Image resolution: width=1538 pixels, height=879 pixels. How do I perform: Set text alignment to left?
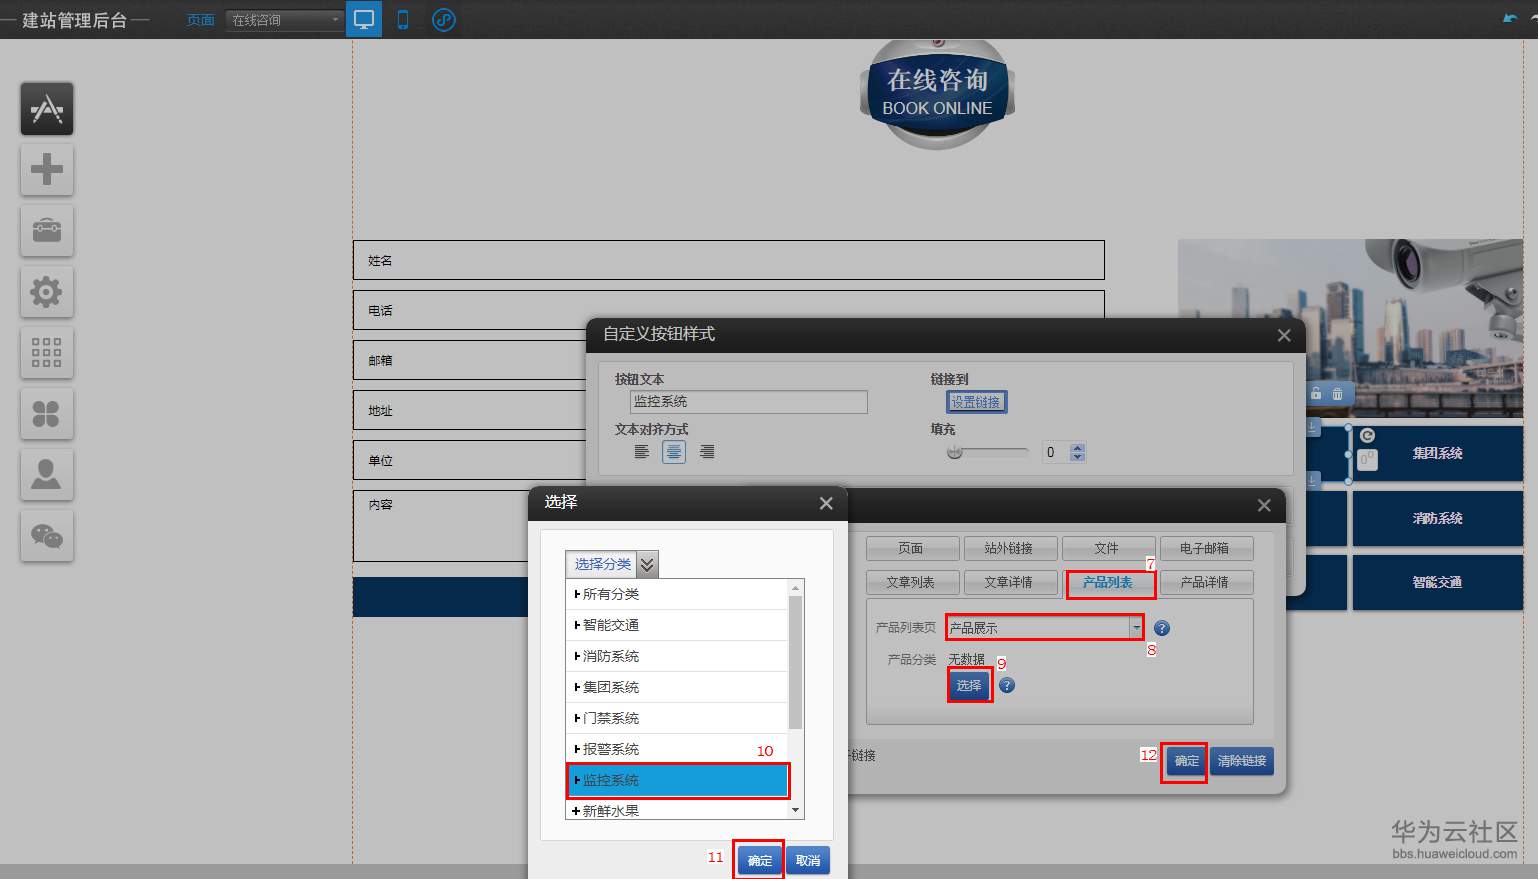tap(642, 452)
